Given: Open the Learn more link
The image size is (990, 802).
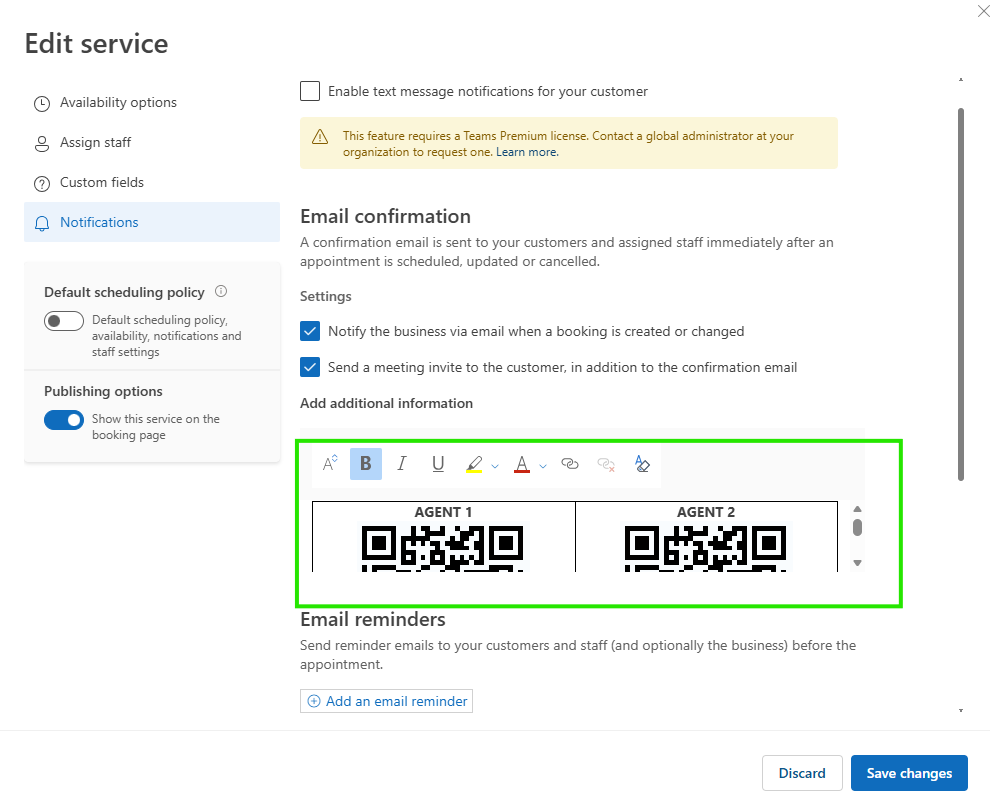Looking at the screenshot, I should pos(526,152).
